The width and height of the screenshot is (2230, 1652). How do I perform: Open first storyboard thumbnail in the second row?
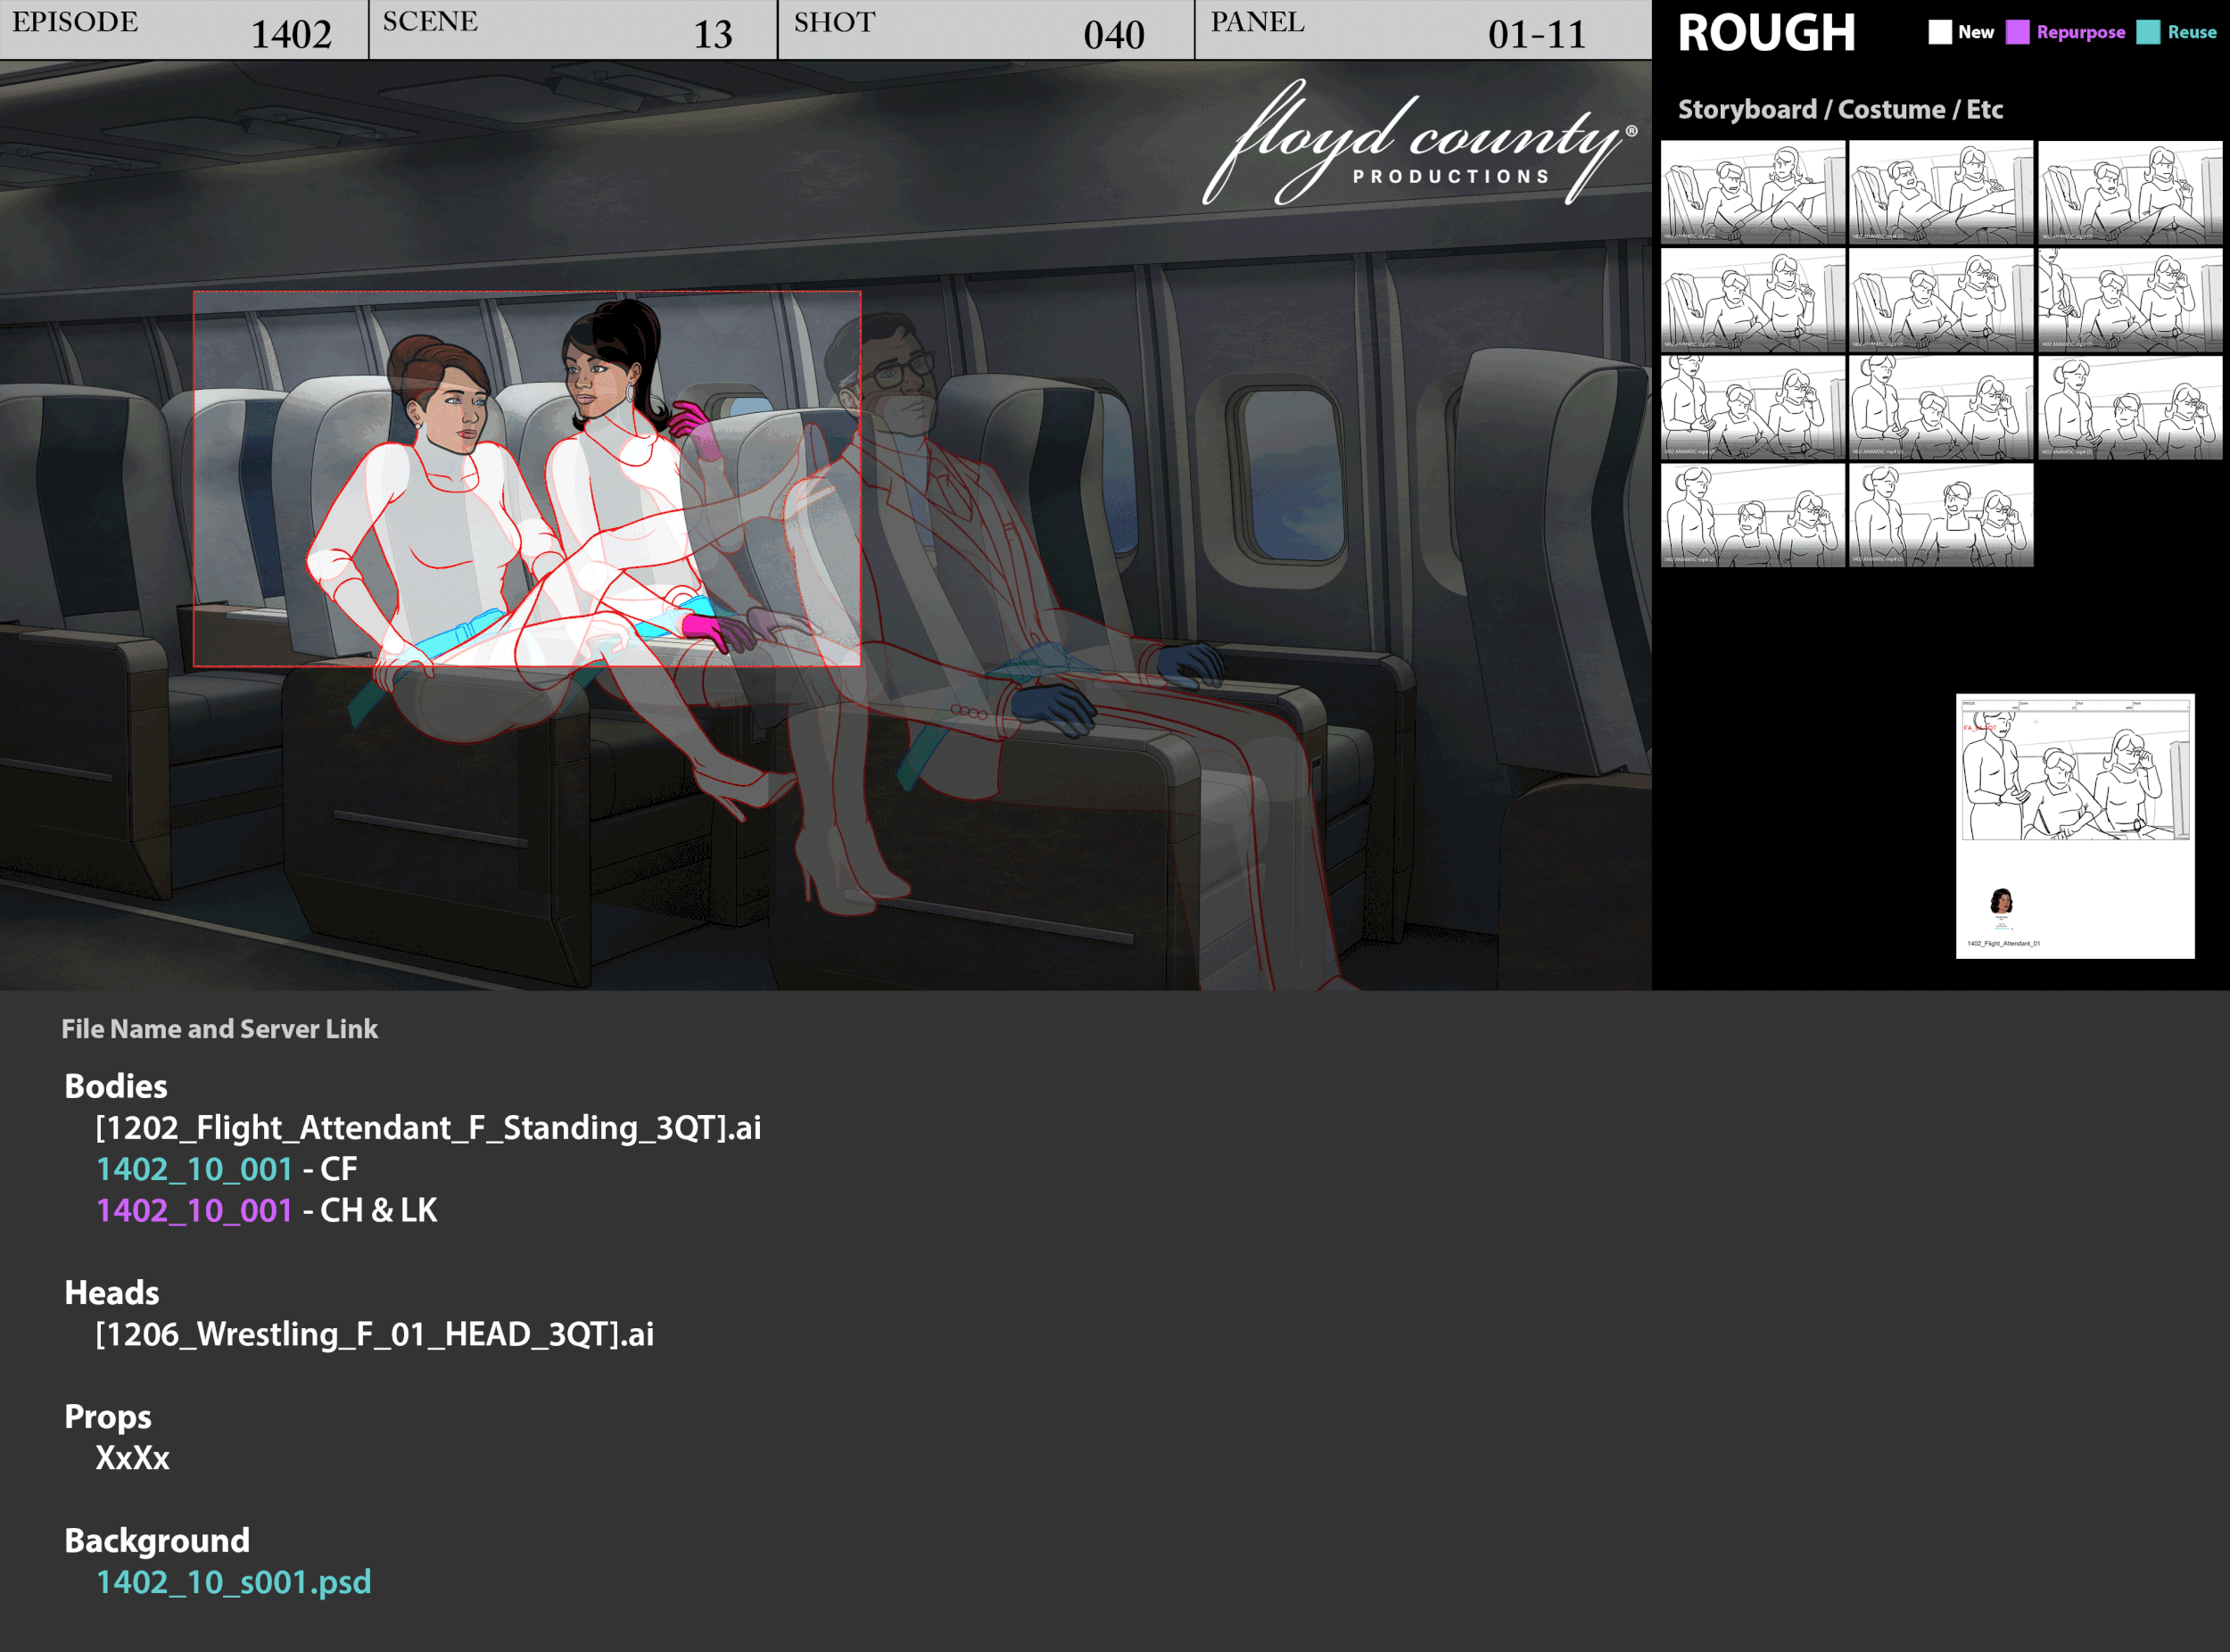coord(1753,300)
